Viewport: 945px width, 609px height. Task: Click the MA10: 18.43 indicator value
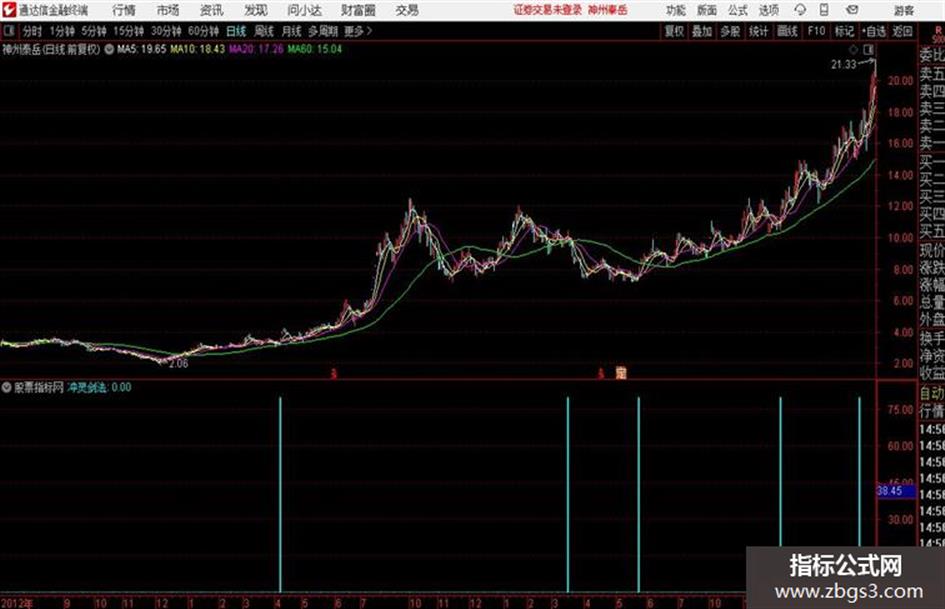click(x=197, y=49)
